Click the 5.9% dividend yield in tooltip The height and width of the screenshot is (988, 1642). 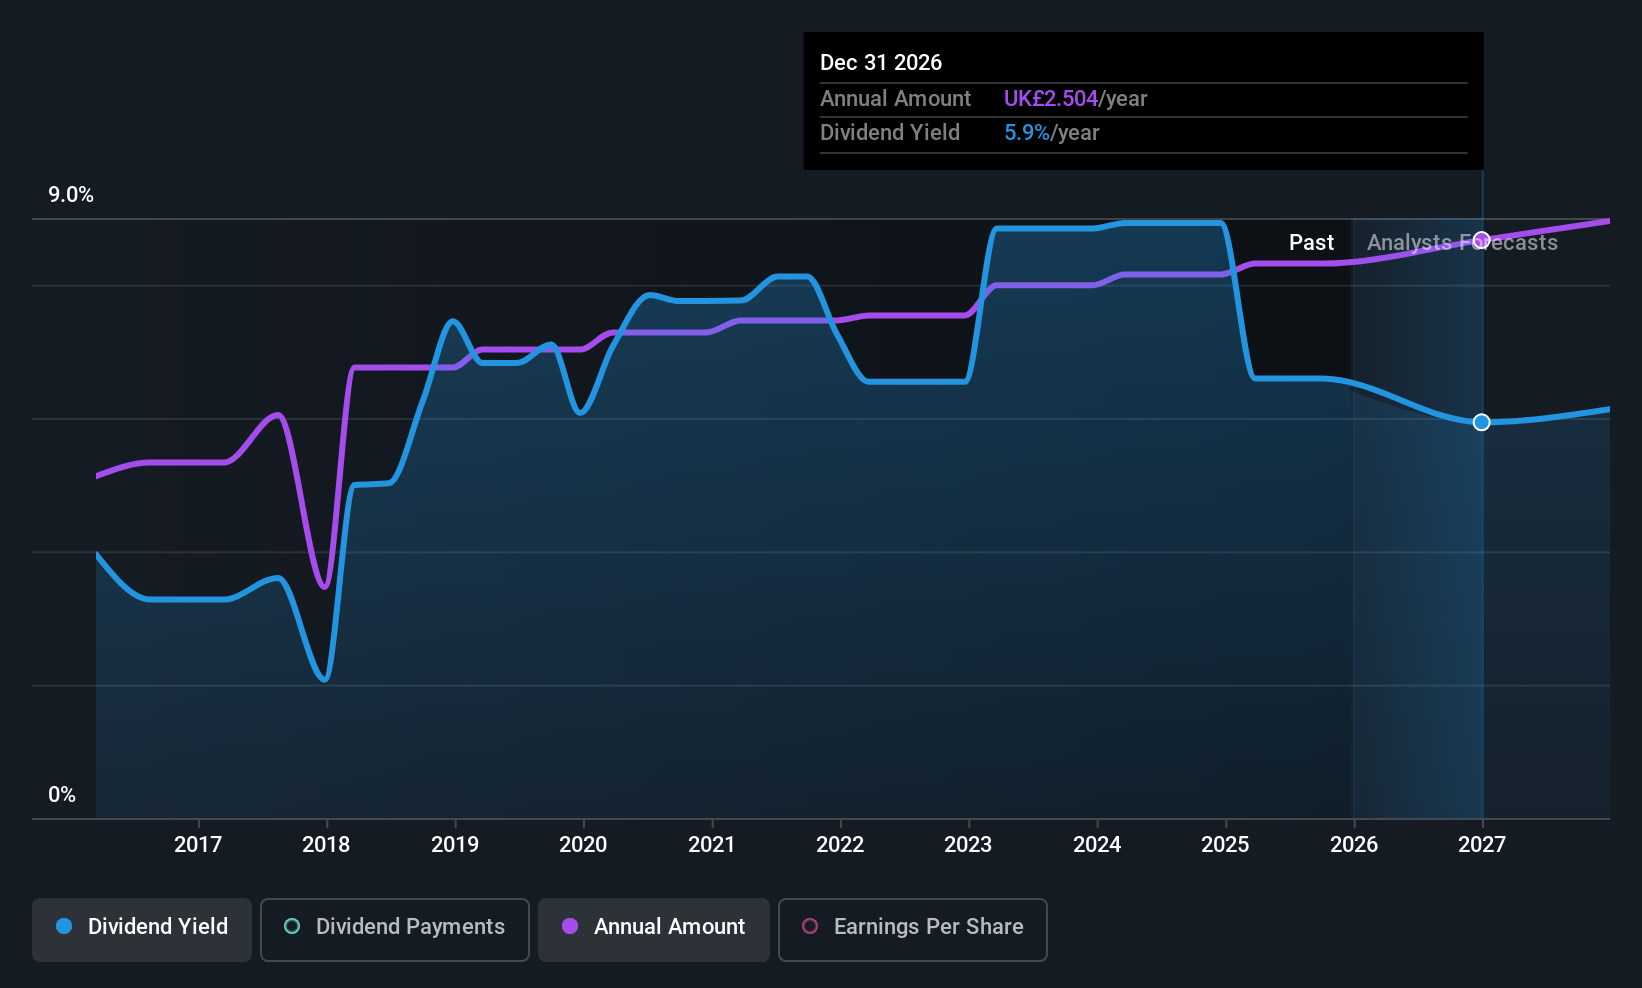1027,133
